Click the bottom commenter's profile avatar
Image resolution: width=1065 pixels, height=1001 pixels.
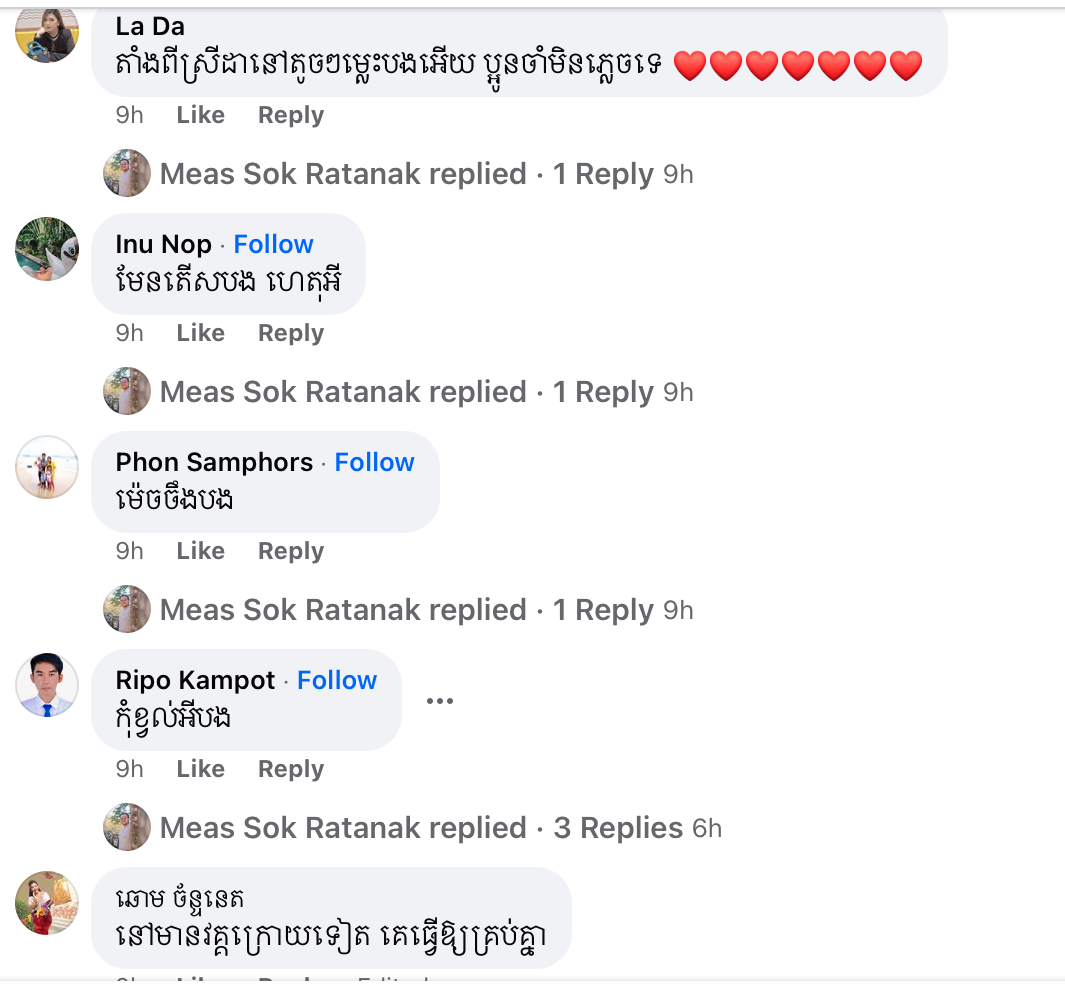[47, 903]
